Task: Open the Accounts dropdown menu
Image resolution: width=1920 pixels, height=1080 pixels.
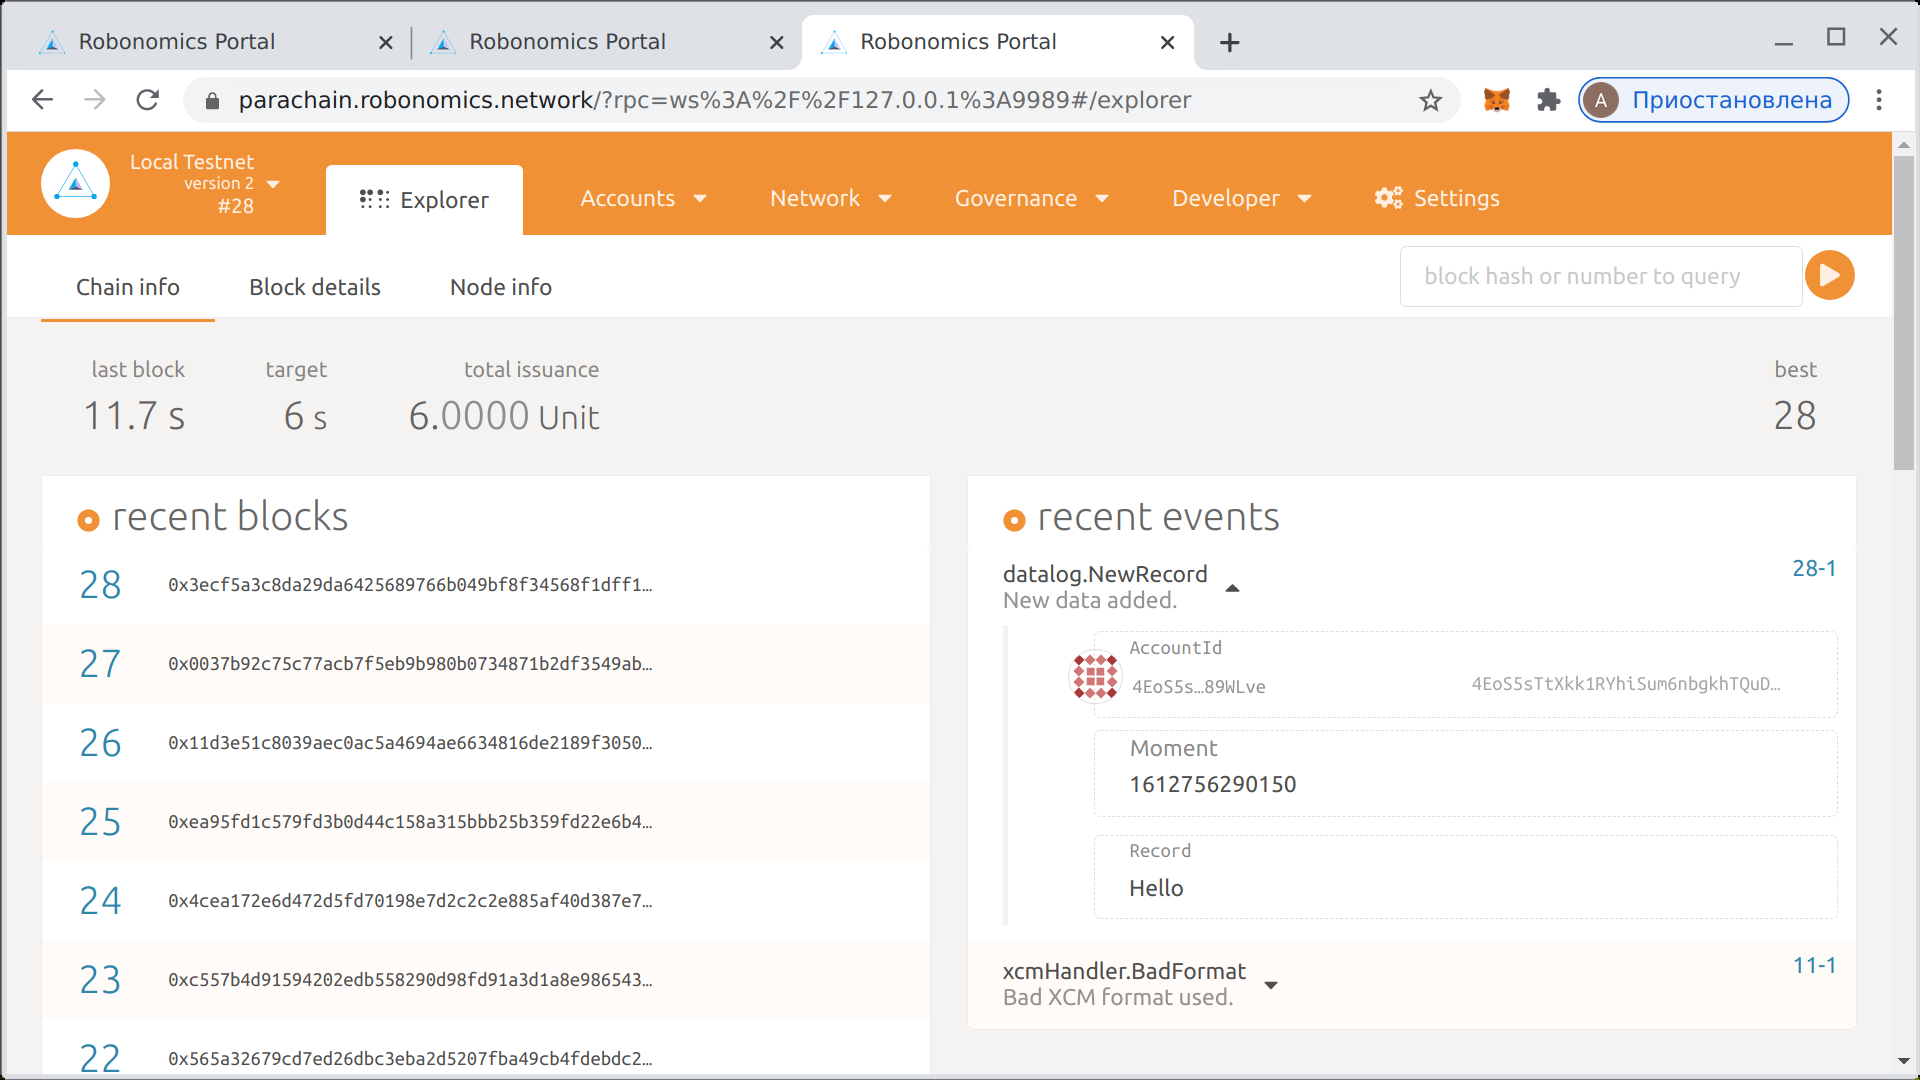Action: click(x=643, y=198)
